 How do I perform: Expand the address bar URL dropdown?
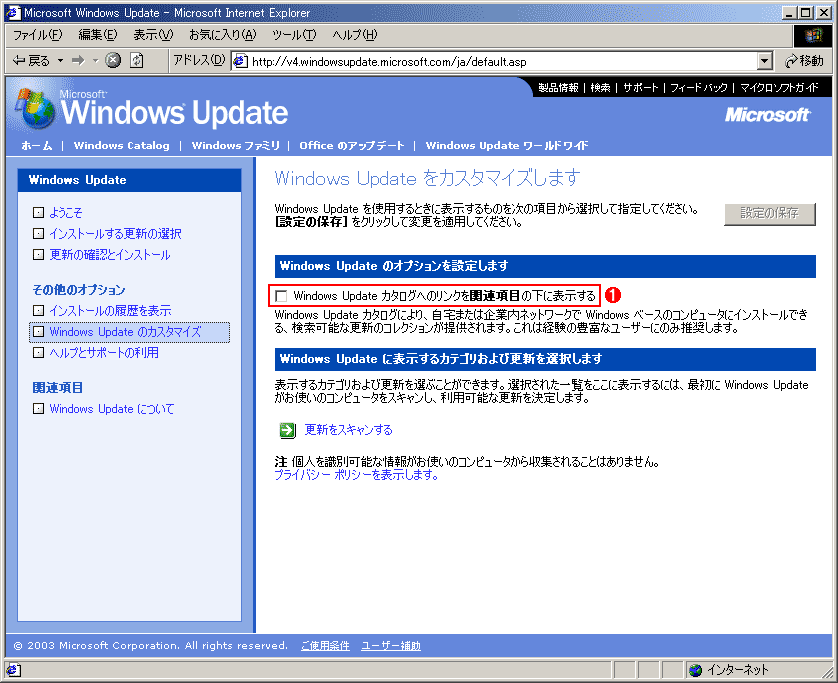765,61
